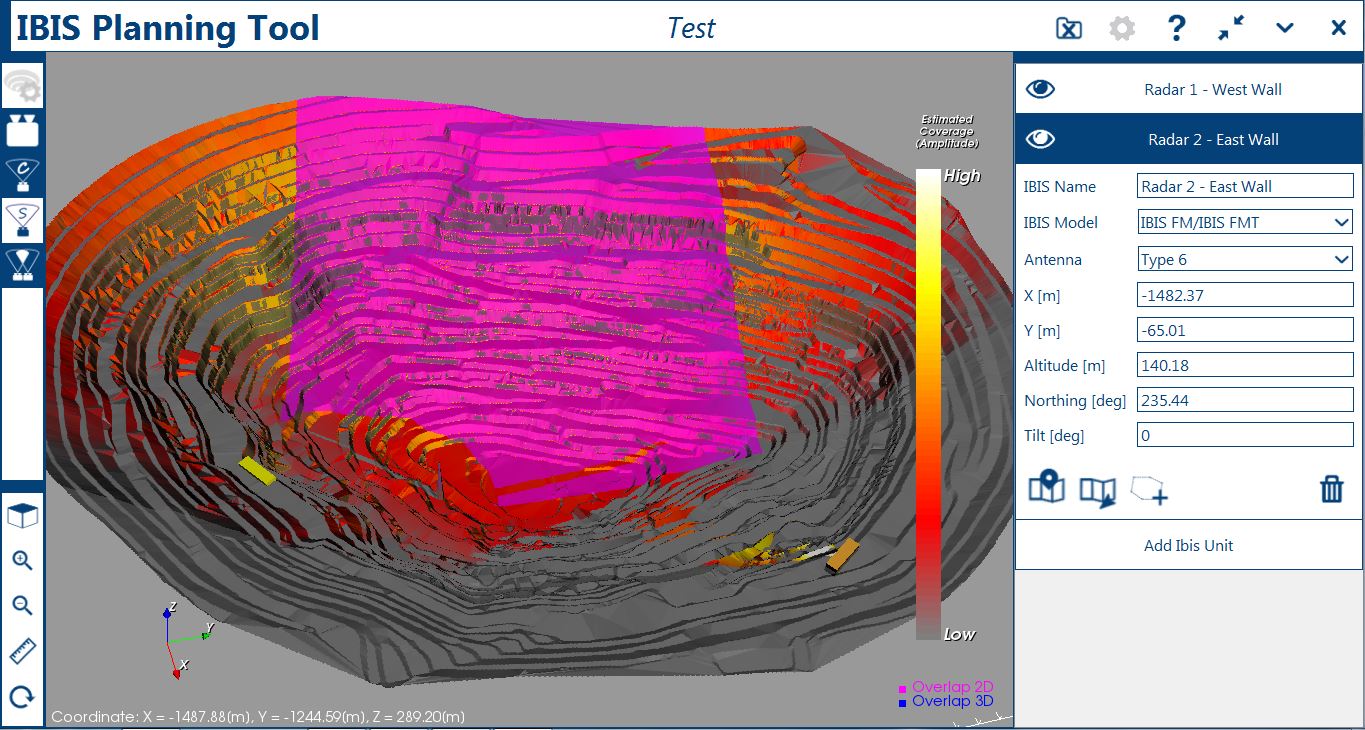Screen dimensions: 1365x730
Task: Close the planning tool with X button
Action: pos(1338,28)
